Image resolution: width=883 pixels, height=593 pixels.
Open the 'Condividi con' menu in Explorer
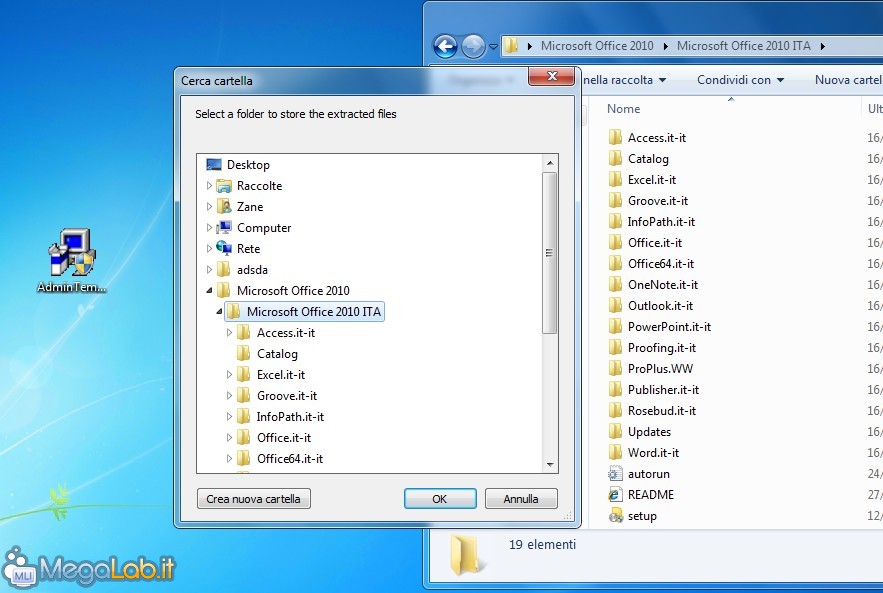pyautogui.click(x=741, y=80)
